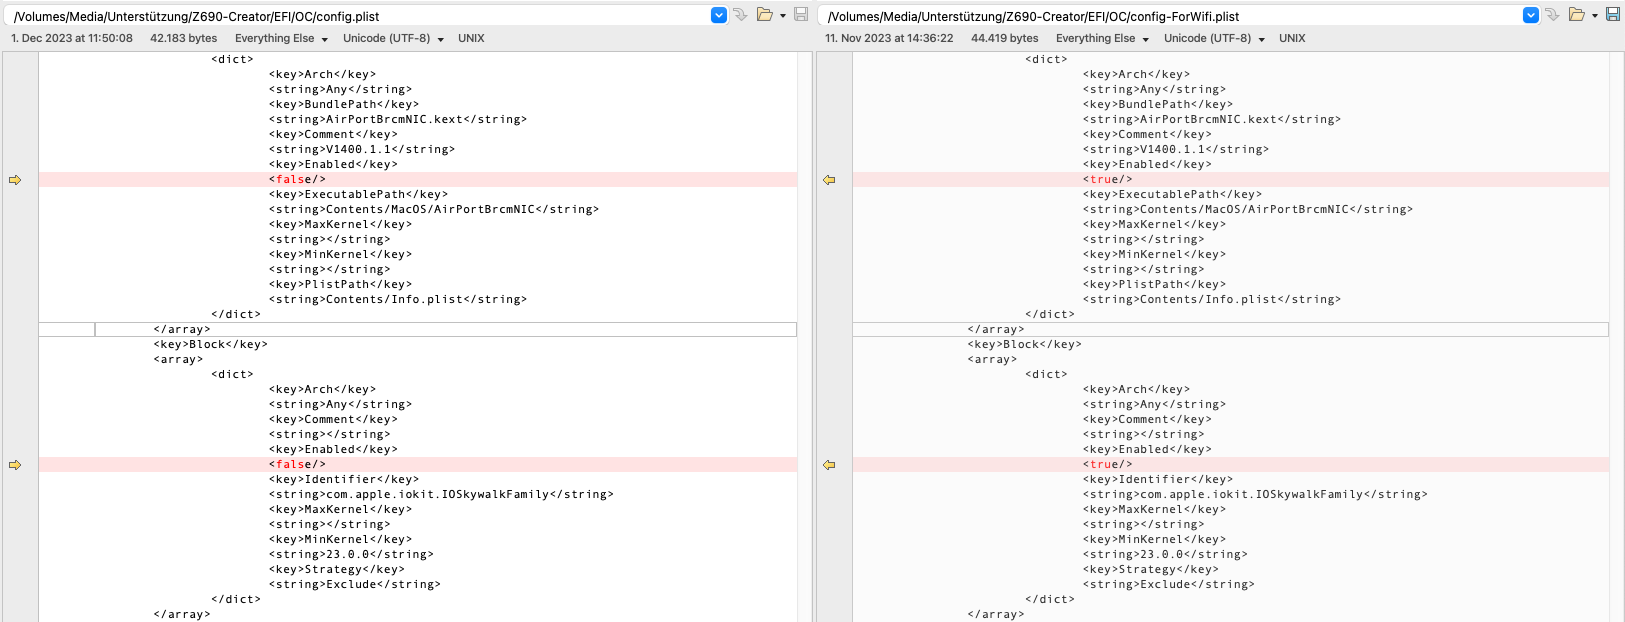
Task: Click the right pane open folder icon
Action: click(x=1577, y=15)
